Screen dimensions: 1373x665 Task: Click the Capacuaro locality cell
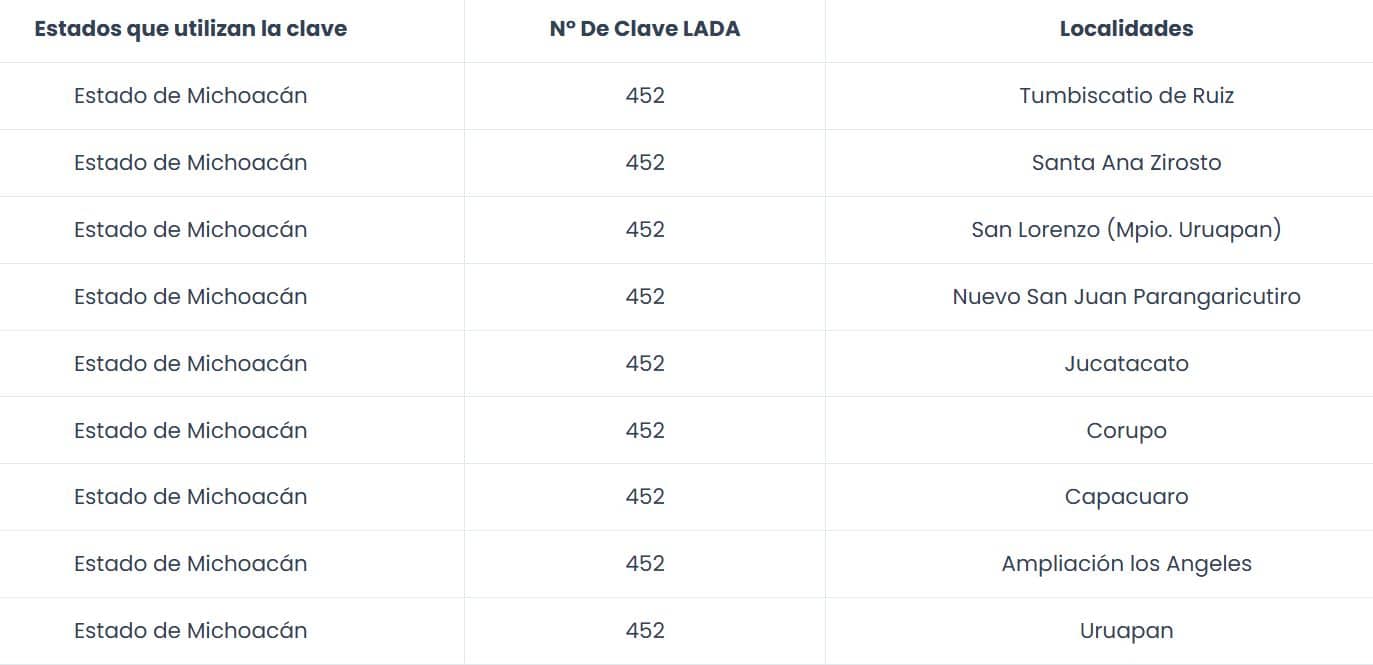(x=1126, y=497)
